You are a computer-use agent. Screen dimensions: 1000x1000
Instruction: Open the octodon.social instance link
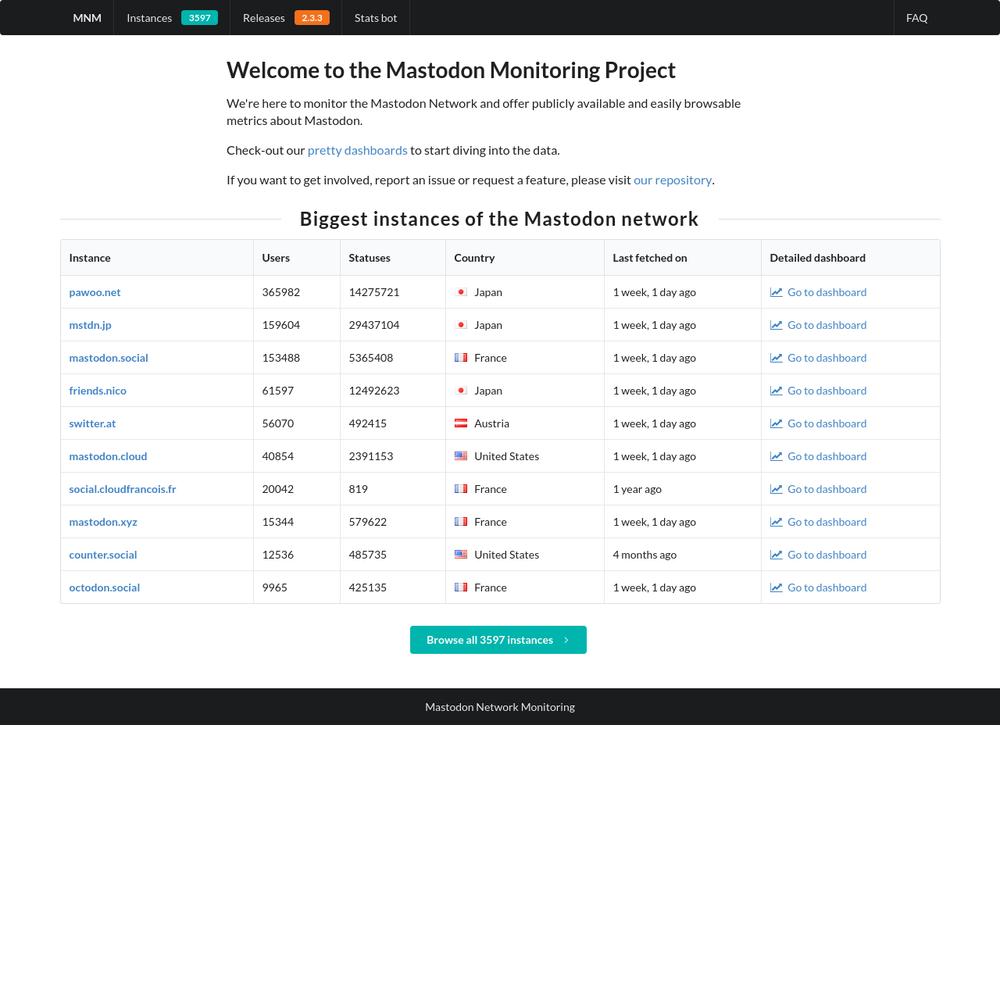(x=104, y=588)
